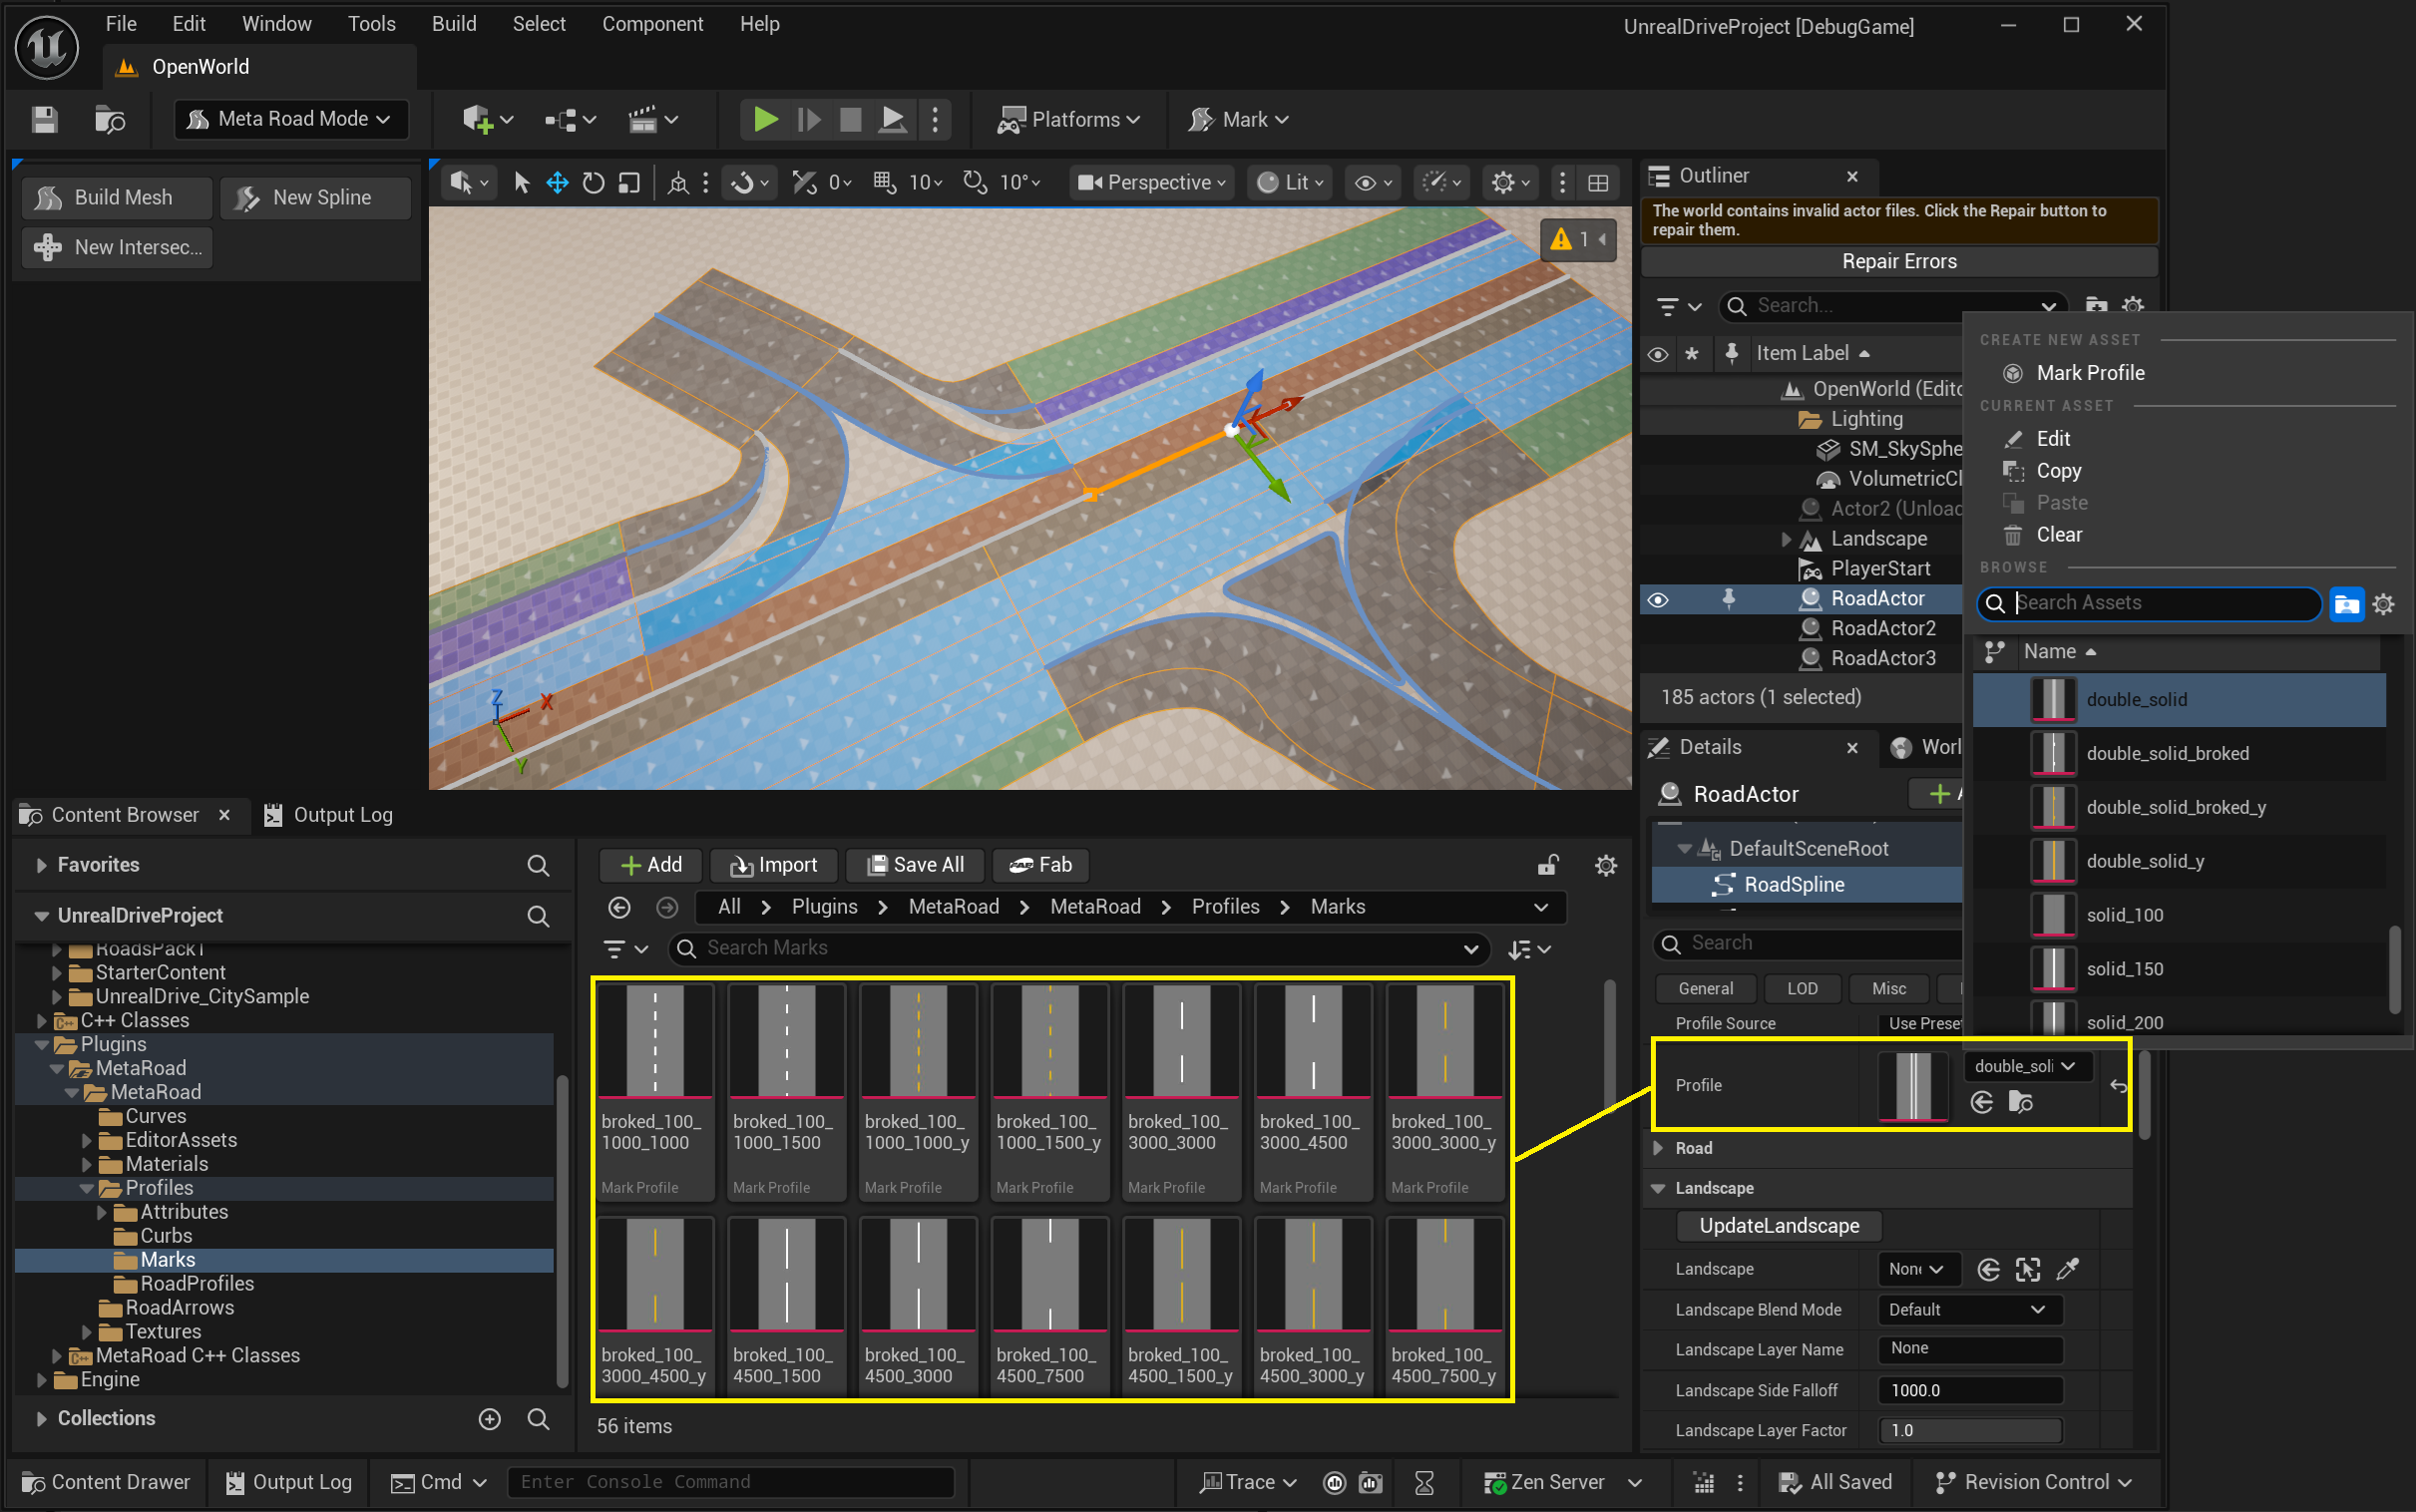Open the File menu

[121, 24]
